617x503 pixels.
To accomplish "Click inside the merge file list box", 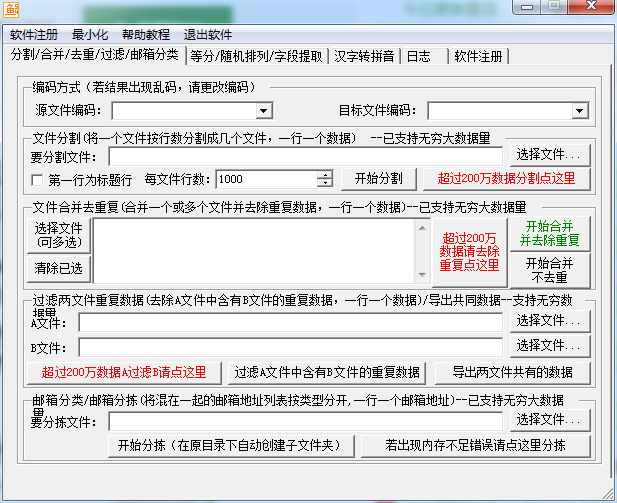I will point(255,250).
